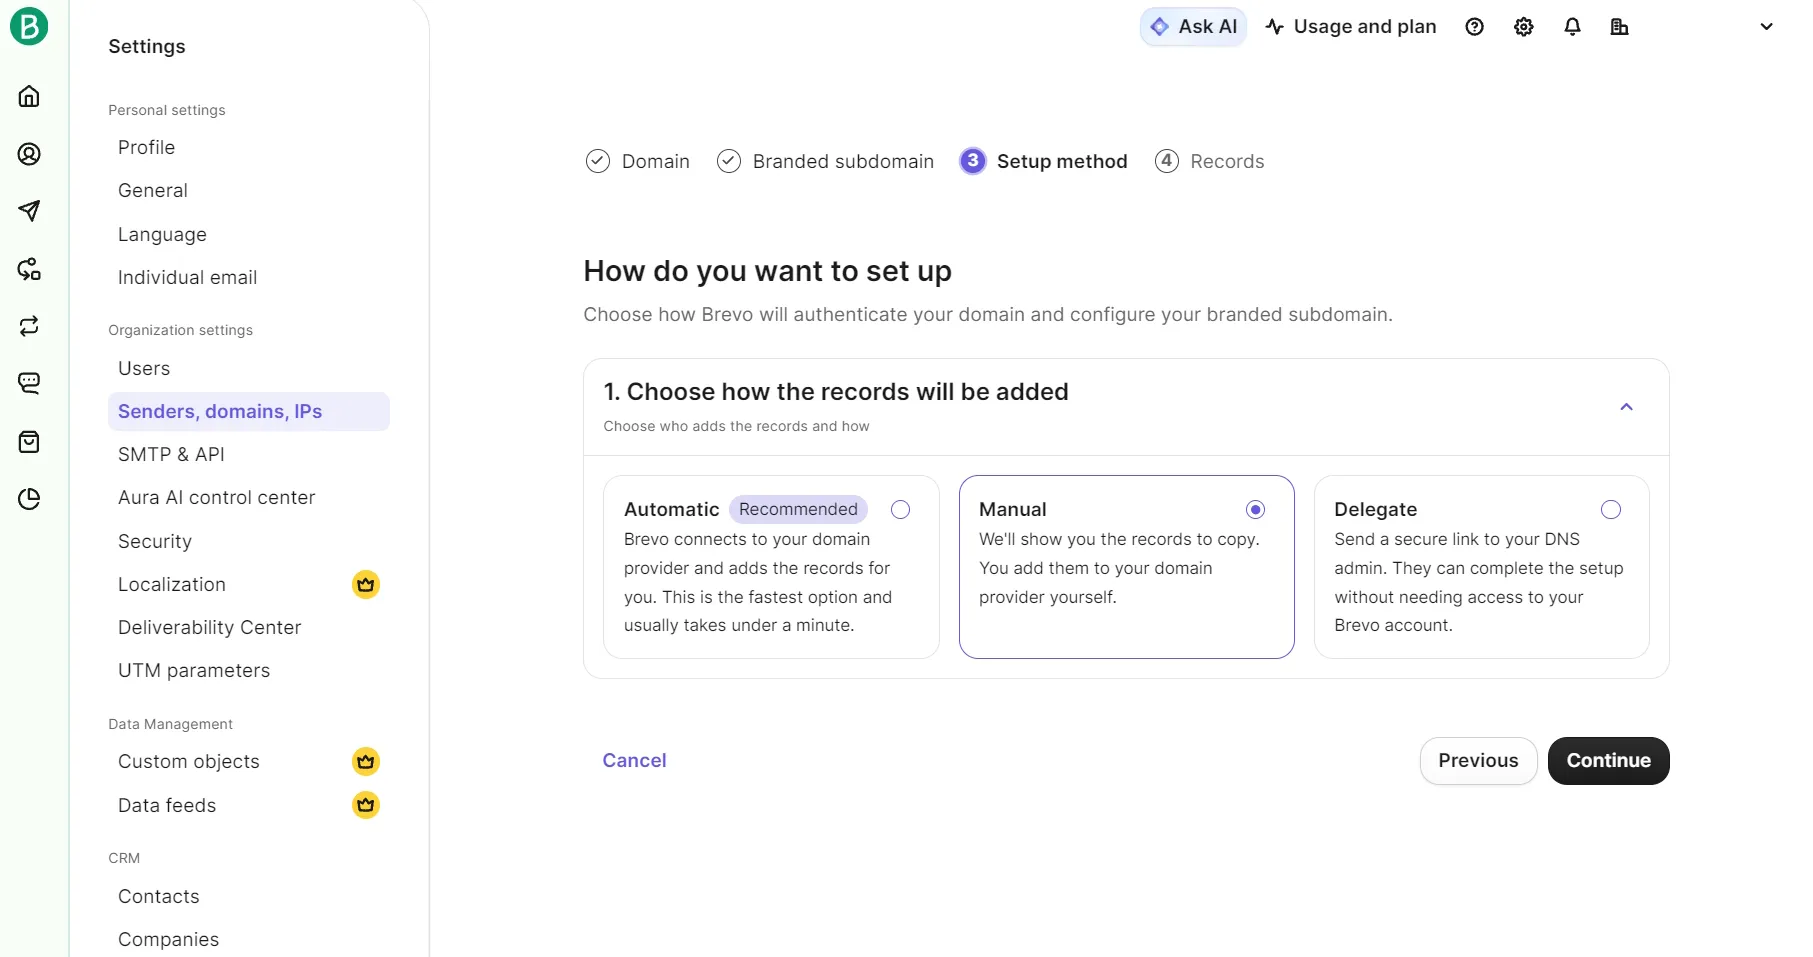
Task: Open the settings gear icon
Action: pos(1523,27)
